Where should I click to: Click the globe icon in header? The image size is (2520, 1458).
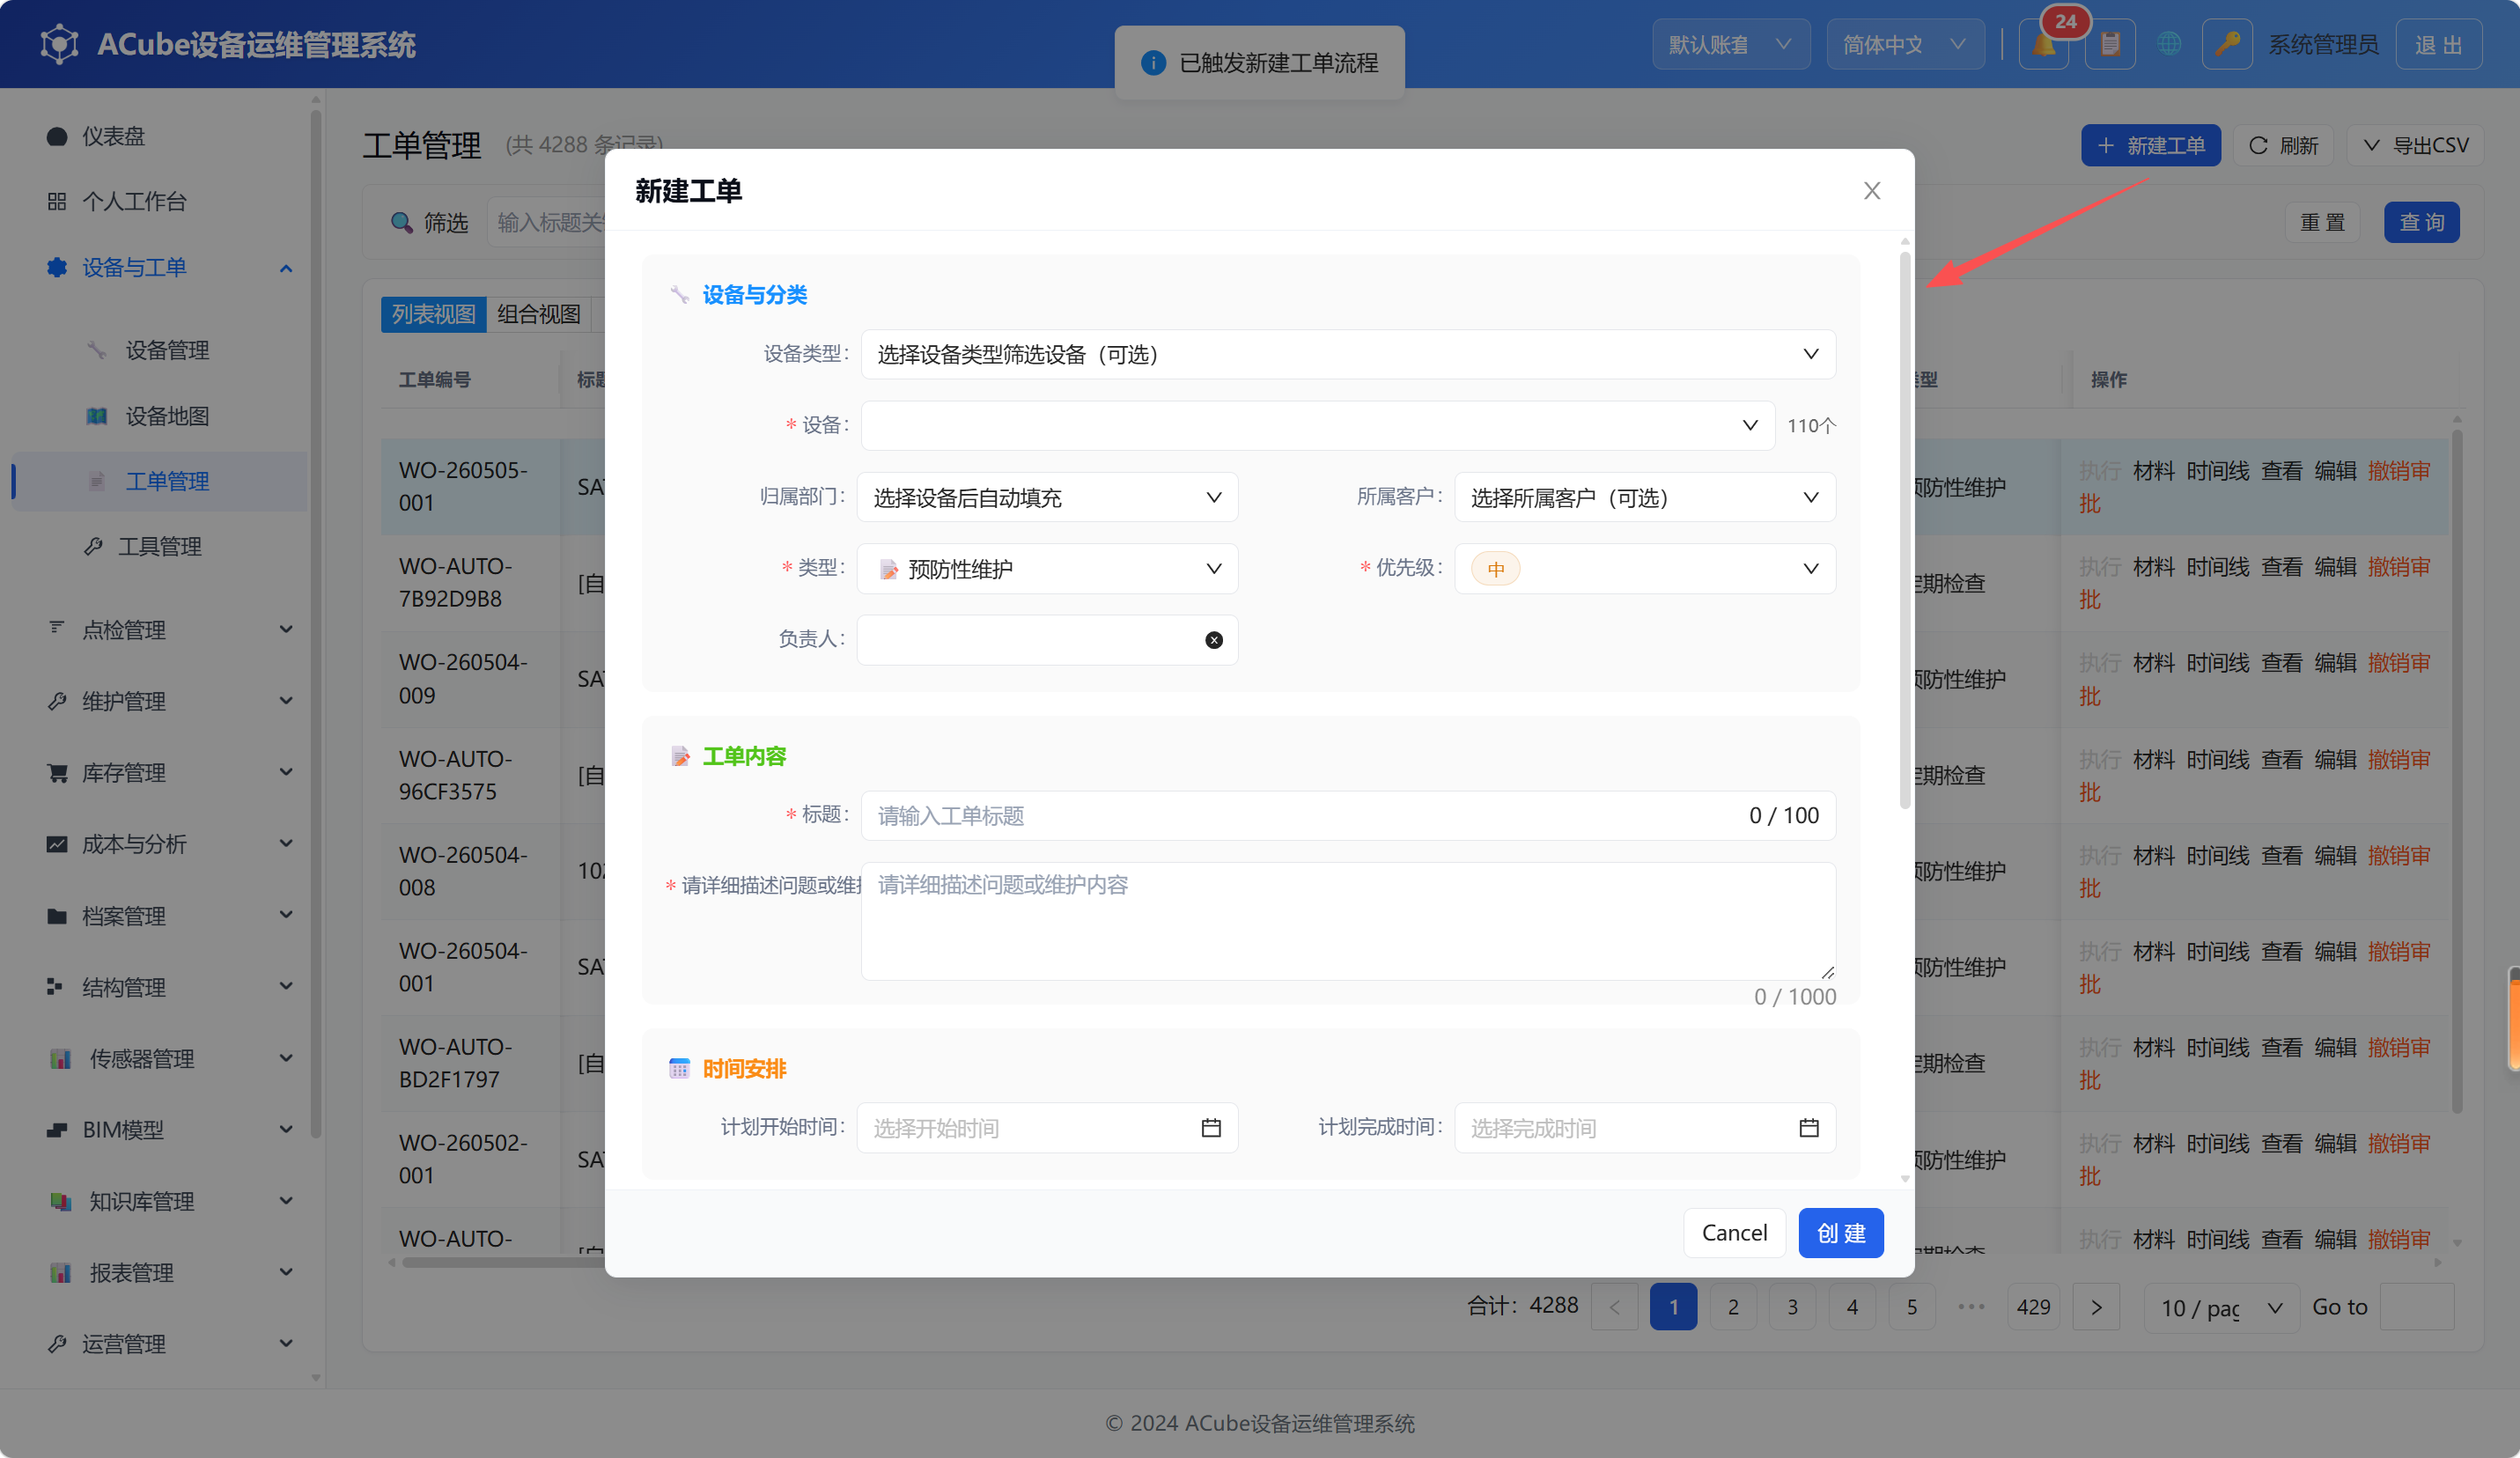(x=2168, y=45)
